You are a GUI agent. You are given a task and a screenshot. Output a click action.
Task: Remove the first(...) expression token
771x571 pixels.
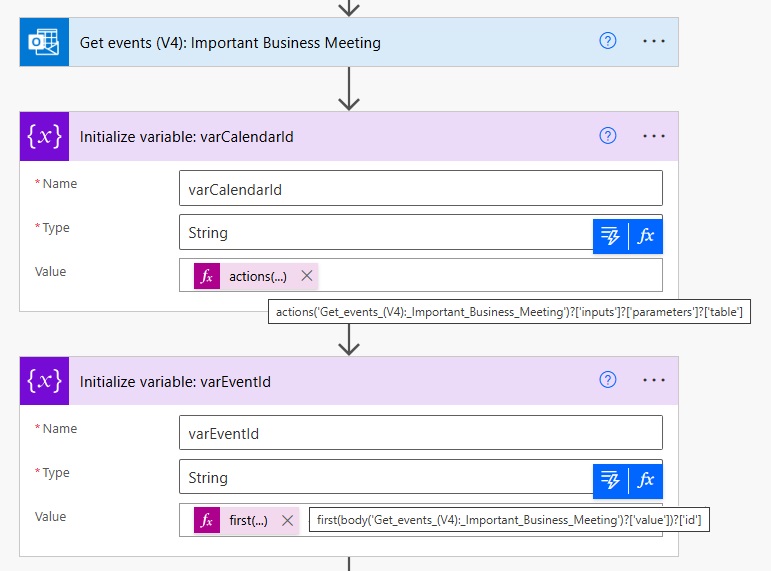click(288, 520)
